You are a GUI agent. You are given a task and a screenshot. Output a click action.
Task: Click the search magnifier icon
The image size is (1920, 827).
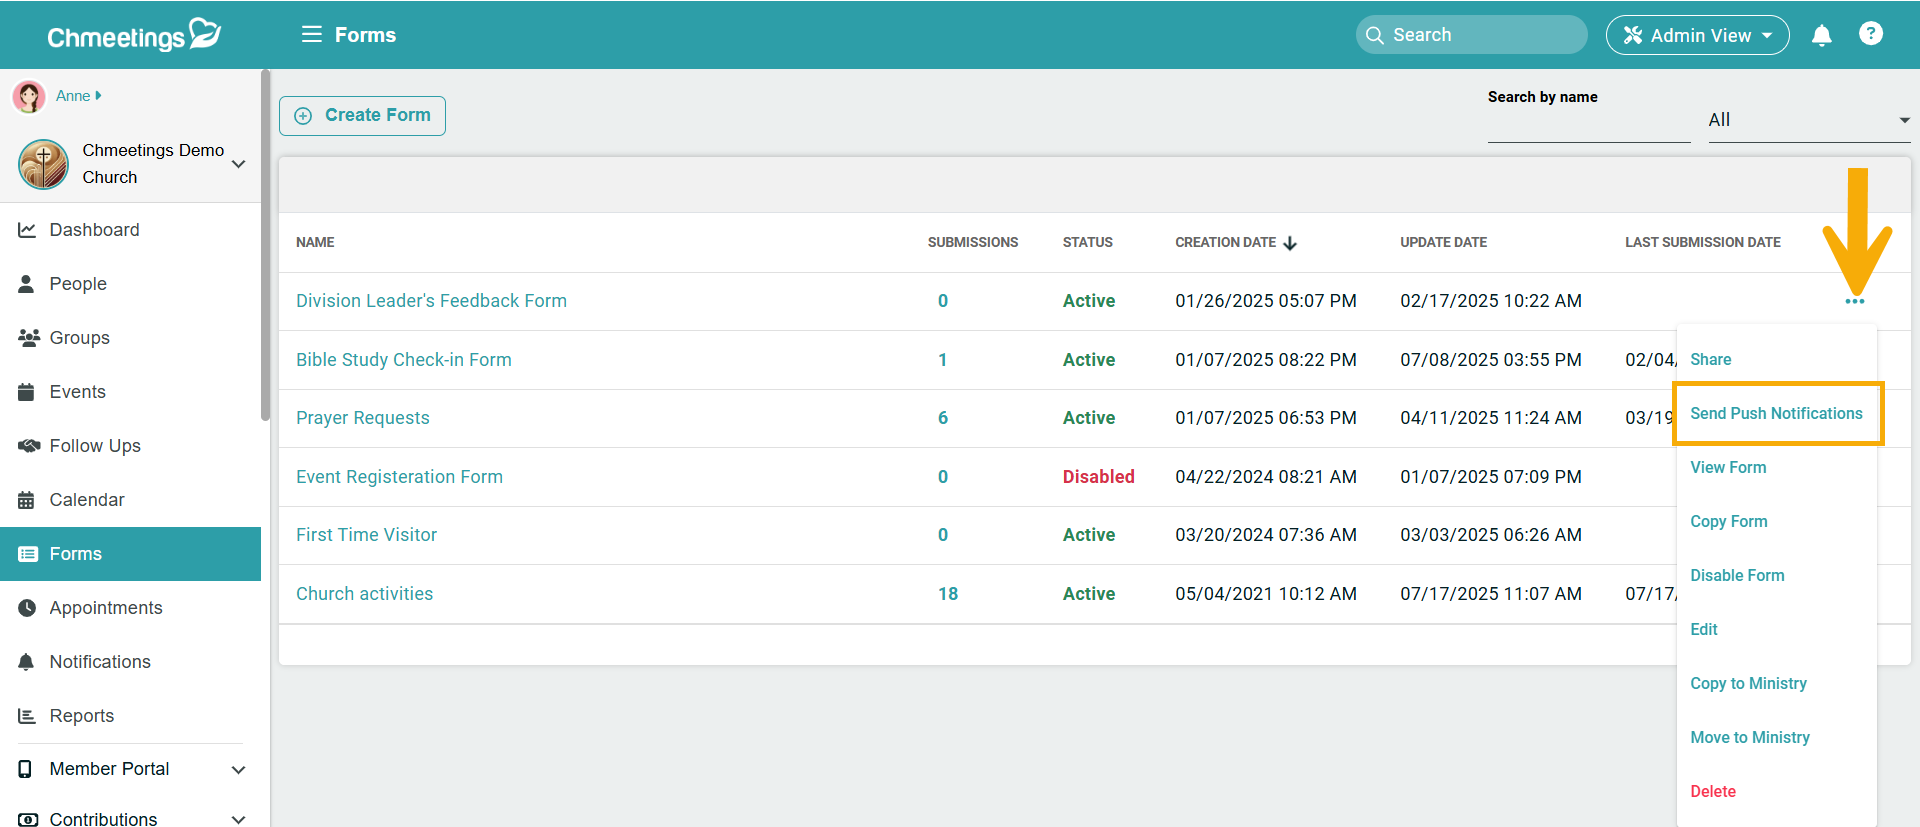pos(1375,35)
